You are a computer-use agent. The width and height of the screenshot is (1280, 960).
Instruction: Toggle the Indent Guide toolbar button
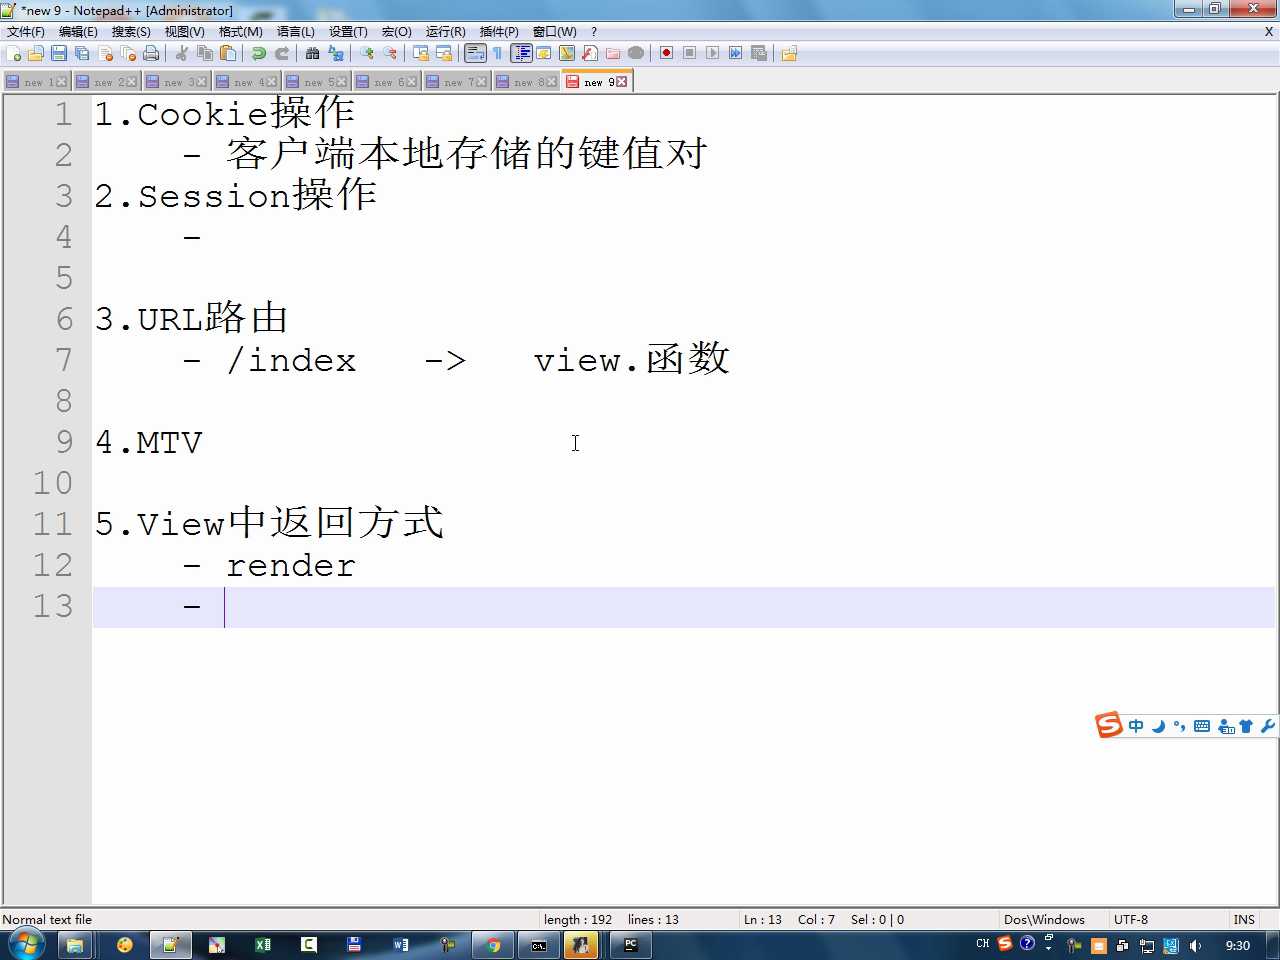tap(521, 53)
